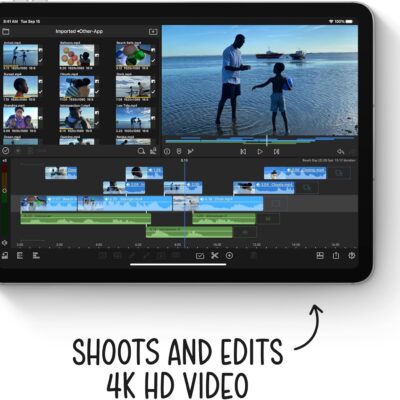
Task: Open the library search magnifier
Action: pyautogui.click(x=141, y=151)
